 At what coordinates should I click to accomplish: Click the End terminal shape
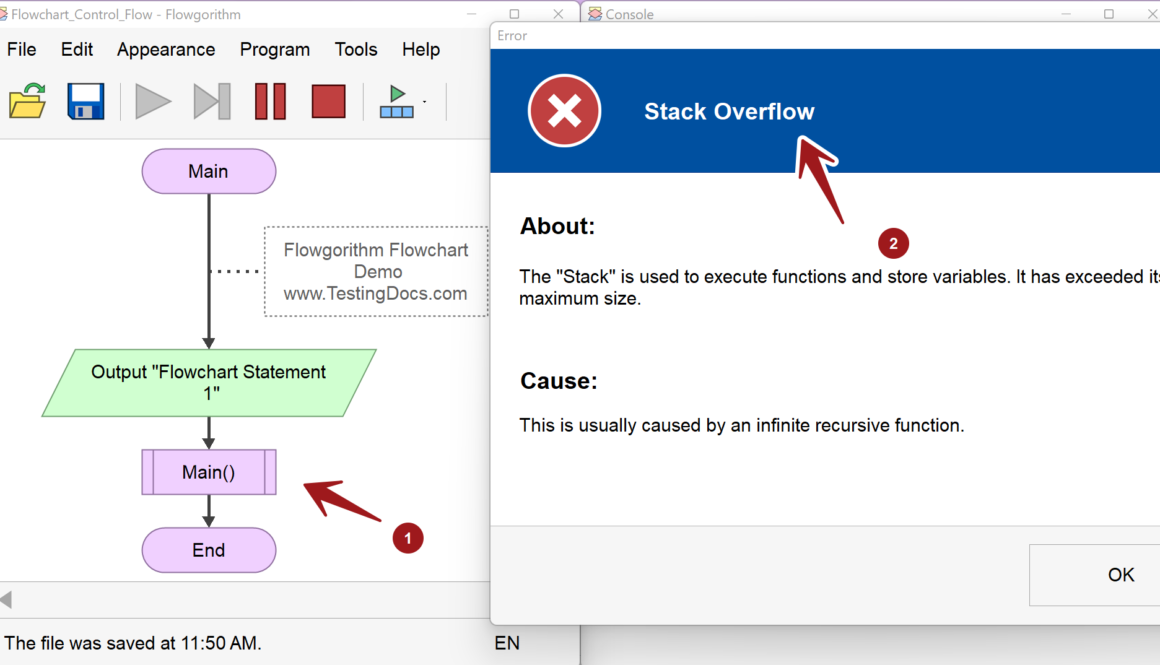pyautogui.click(x=209, y=550)
